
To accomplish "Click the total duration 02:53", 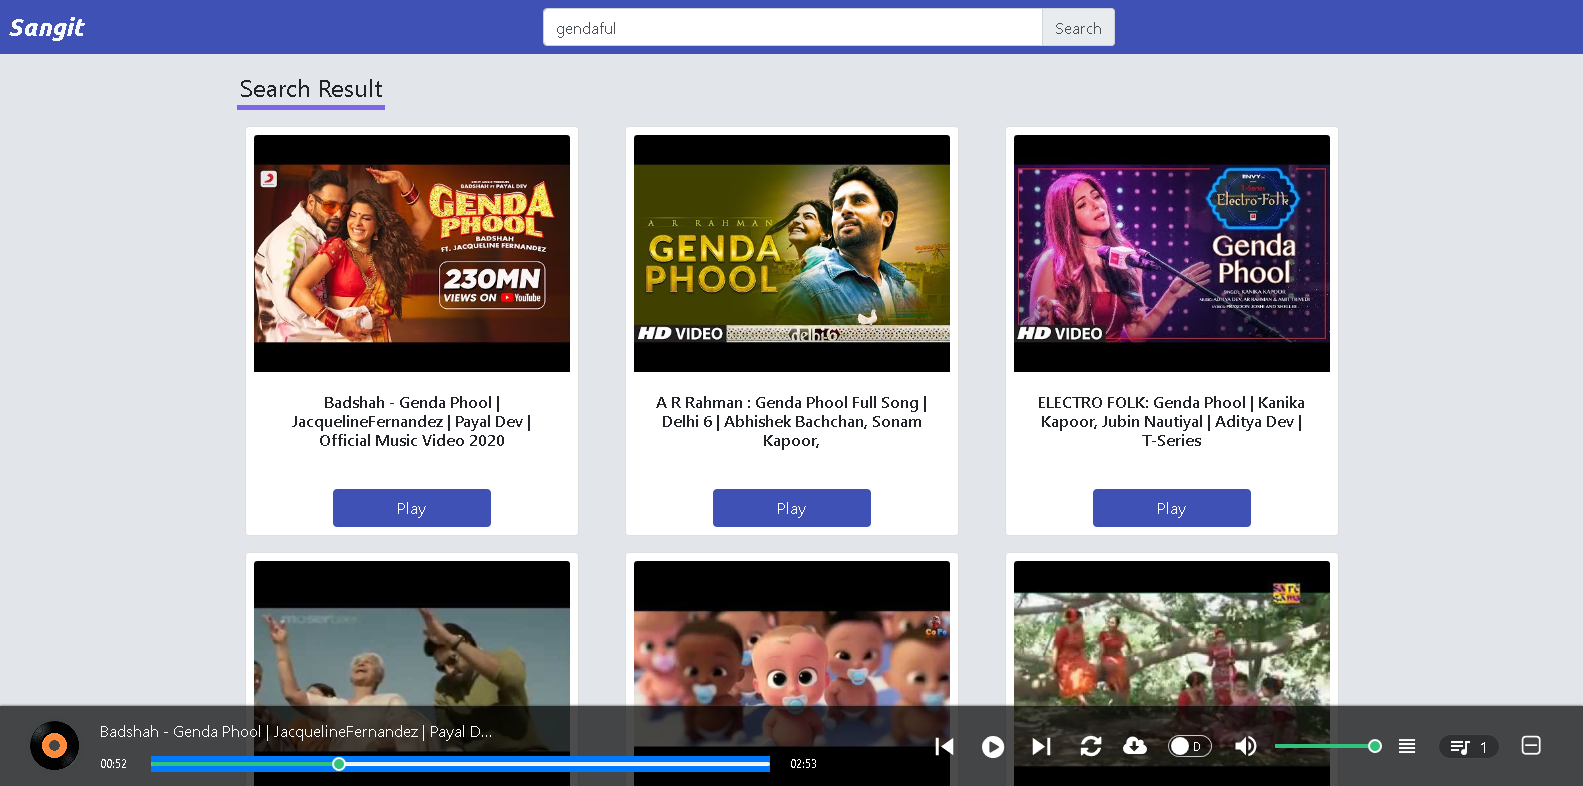I will (x=803, y=764).
